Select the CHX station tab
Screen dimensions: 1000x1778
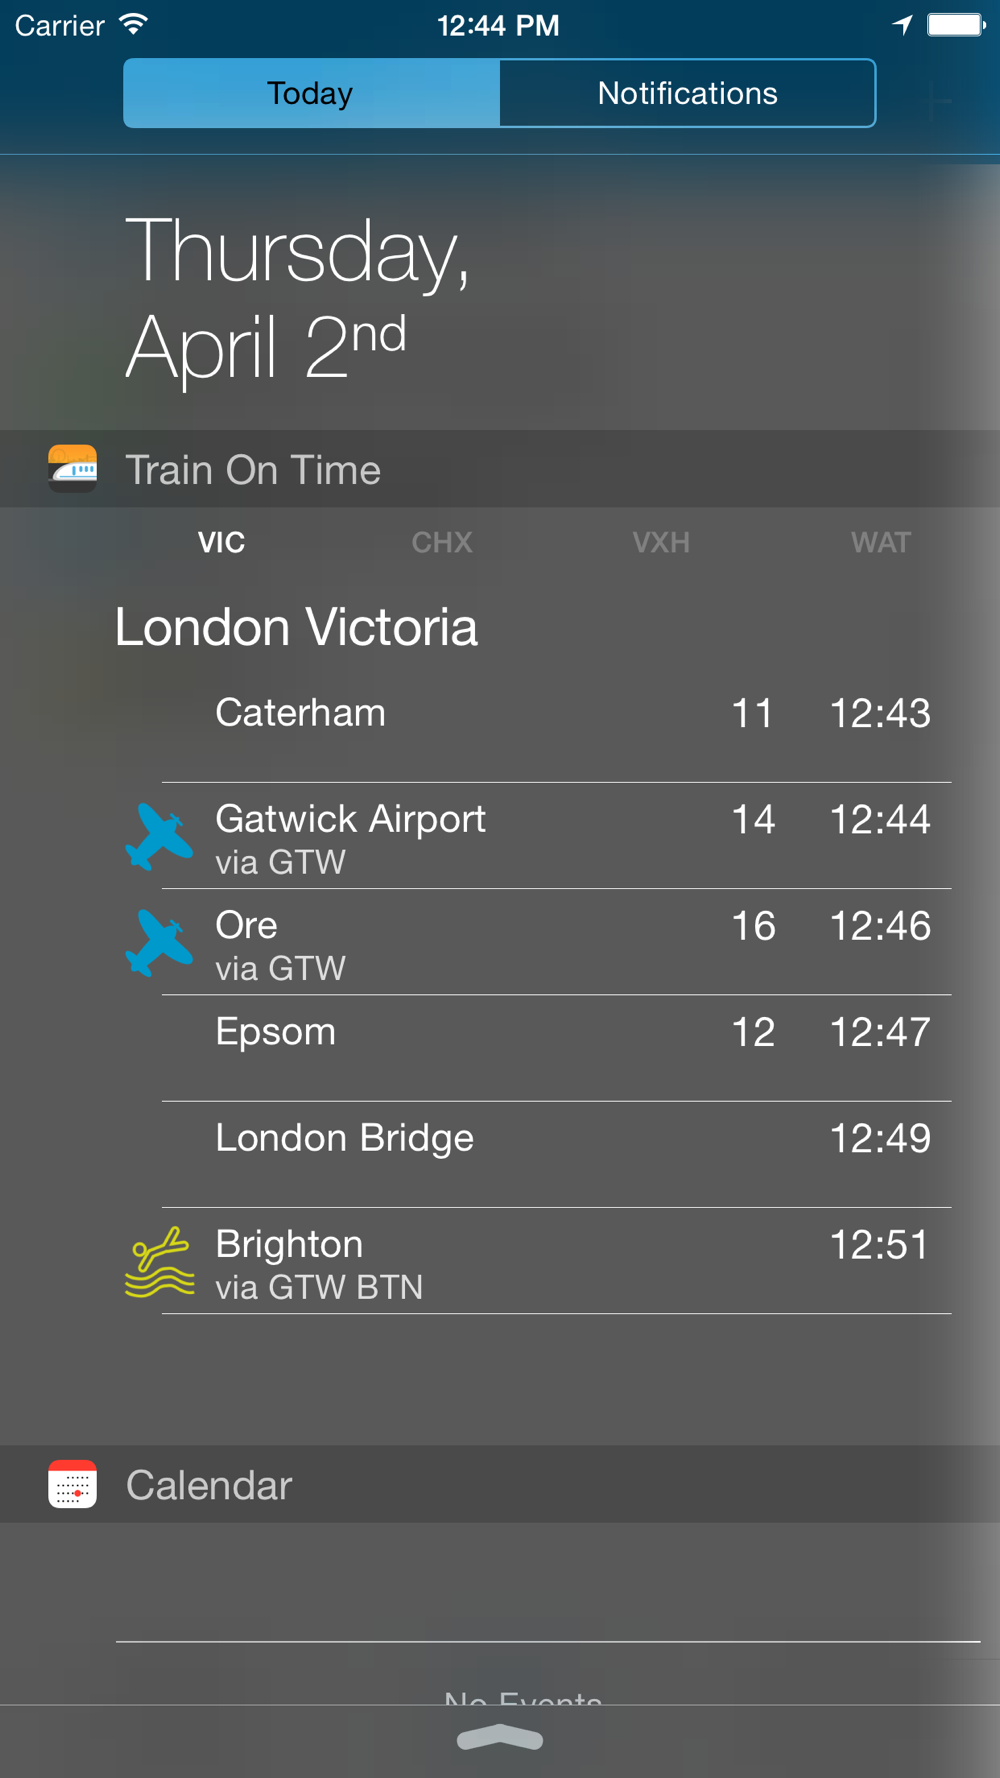pyautogui.click(x=442, y=542)
